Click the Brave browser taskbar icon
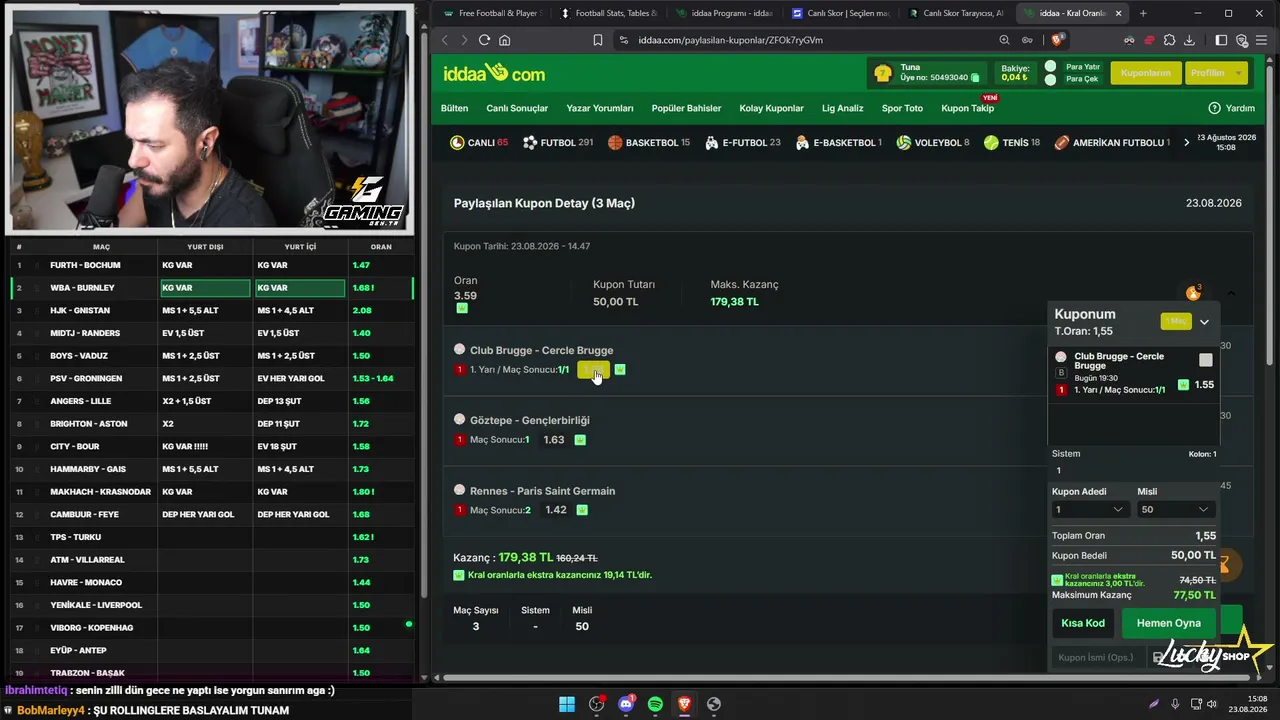The width and height of the screenshot is (1280, 720). click(x=684, y=704)
